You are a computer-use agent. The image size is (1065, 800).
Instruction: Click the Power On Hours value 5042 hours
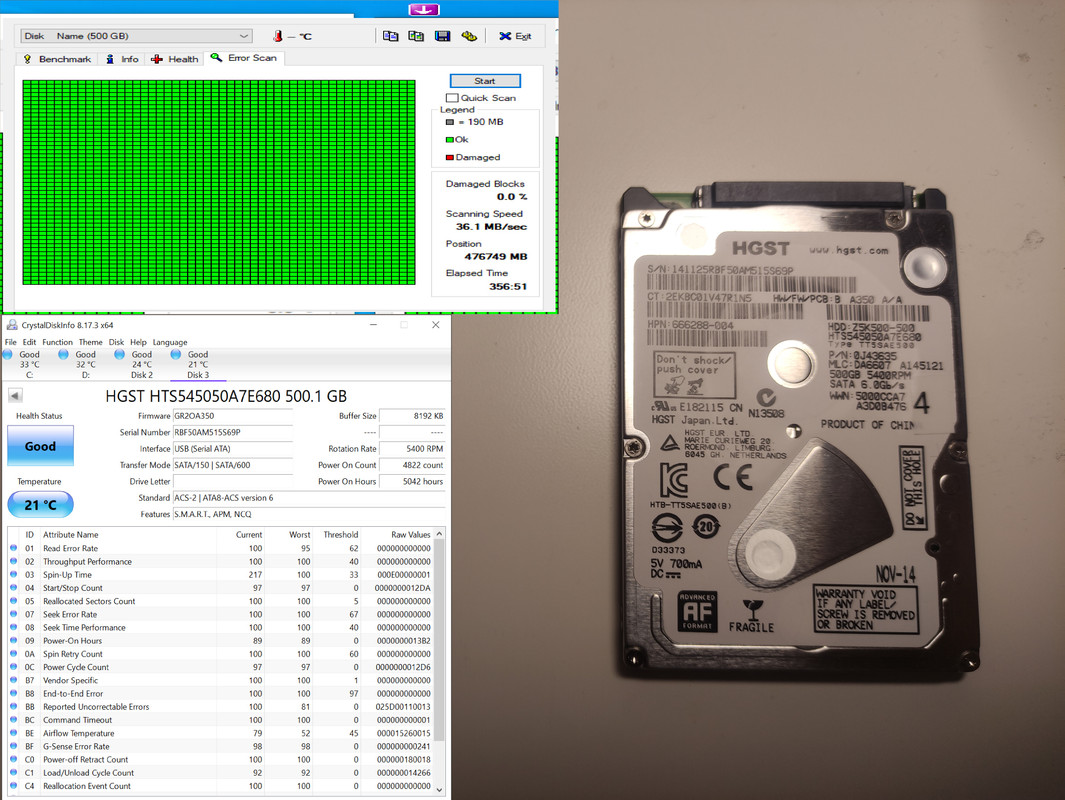pyautogui.click(x=412, y=481)
